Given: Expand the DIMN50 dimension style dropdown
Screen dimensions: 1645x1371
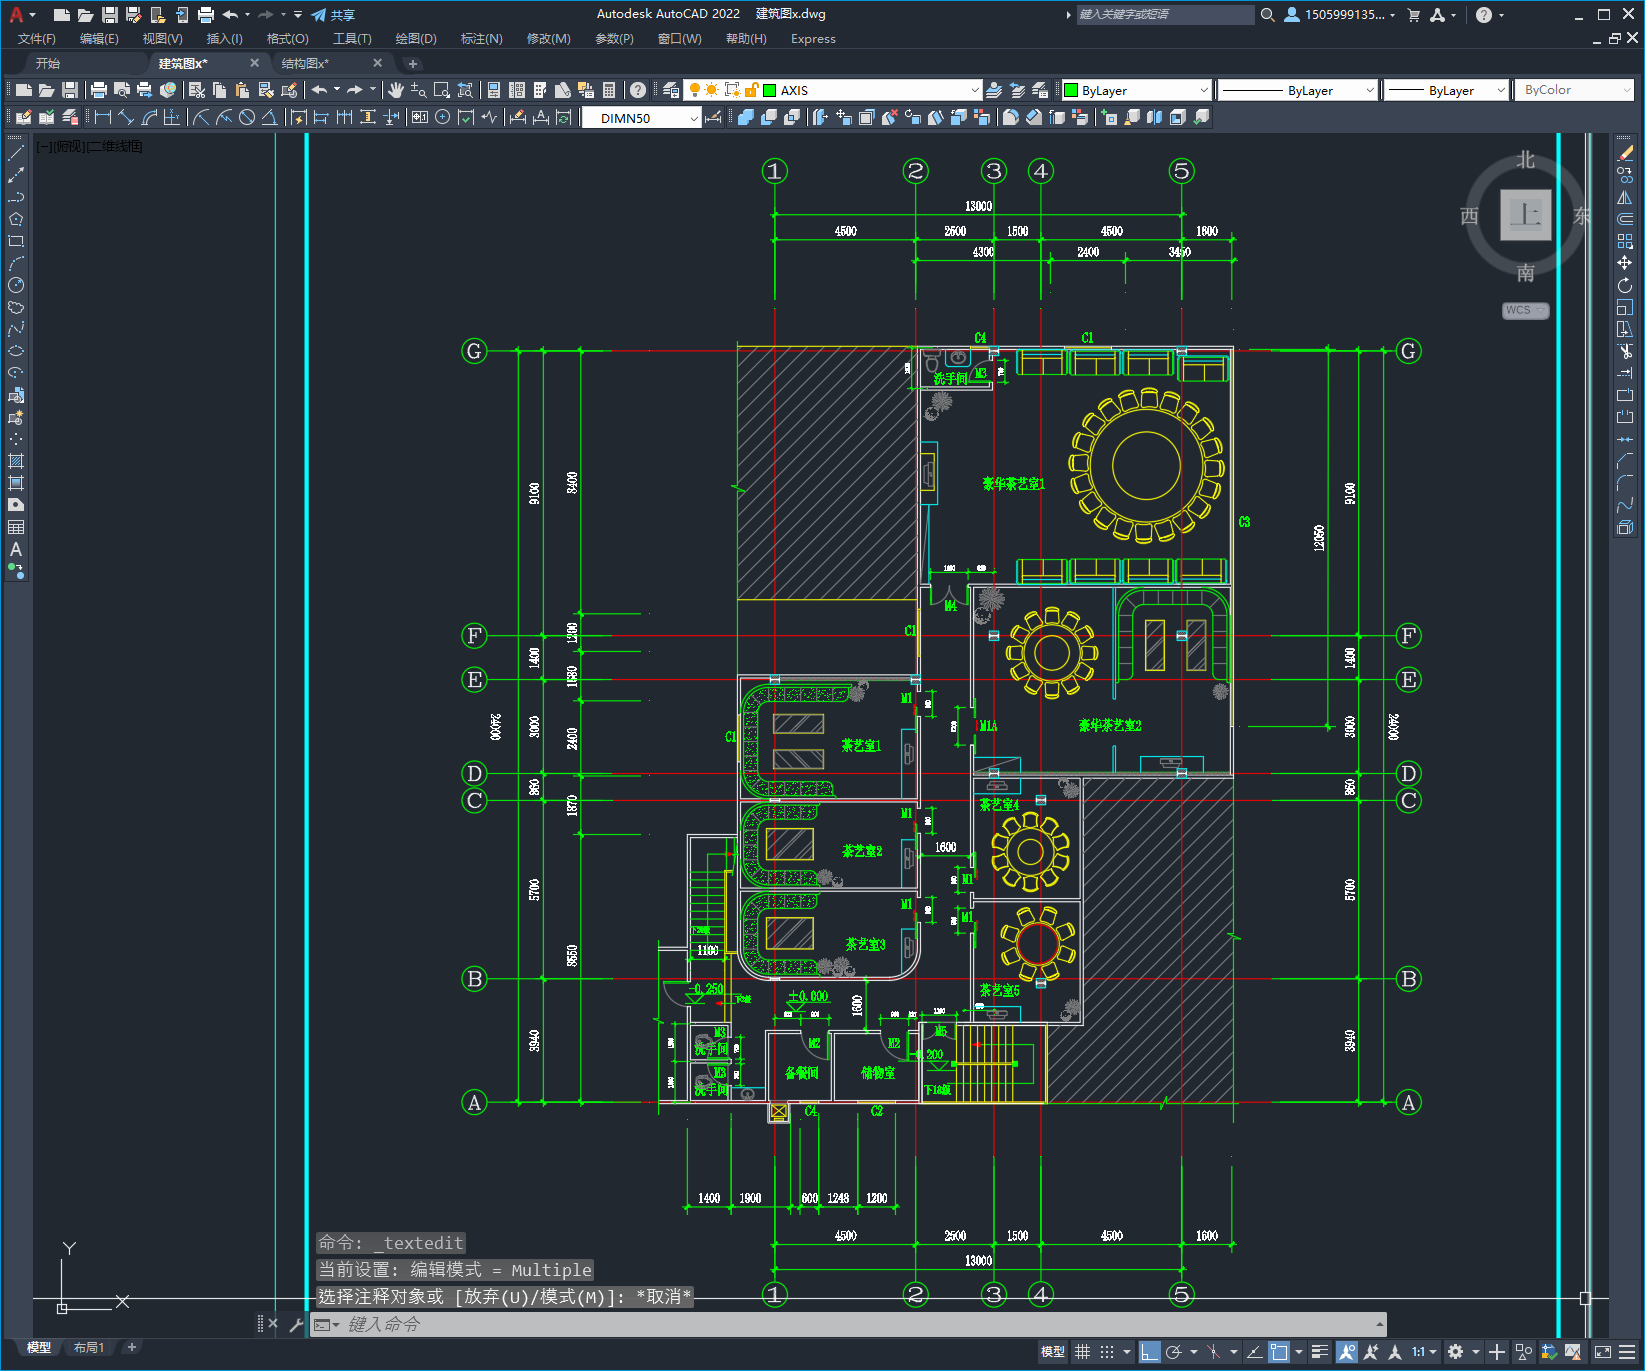Looking at the screenshot, I should coord(694,118).
